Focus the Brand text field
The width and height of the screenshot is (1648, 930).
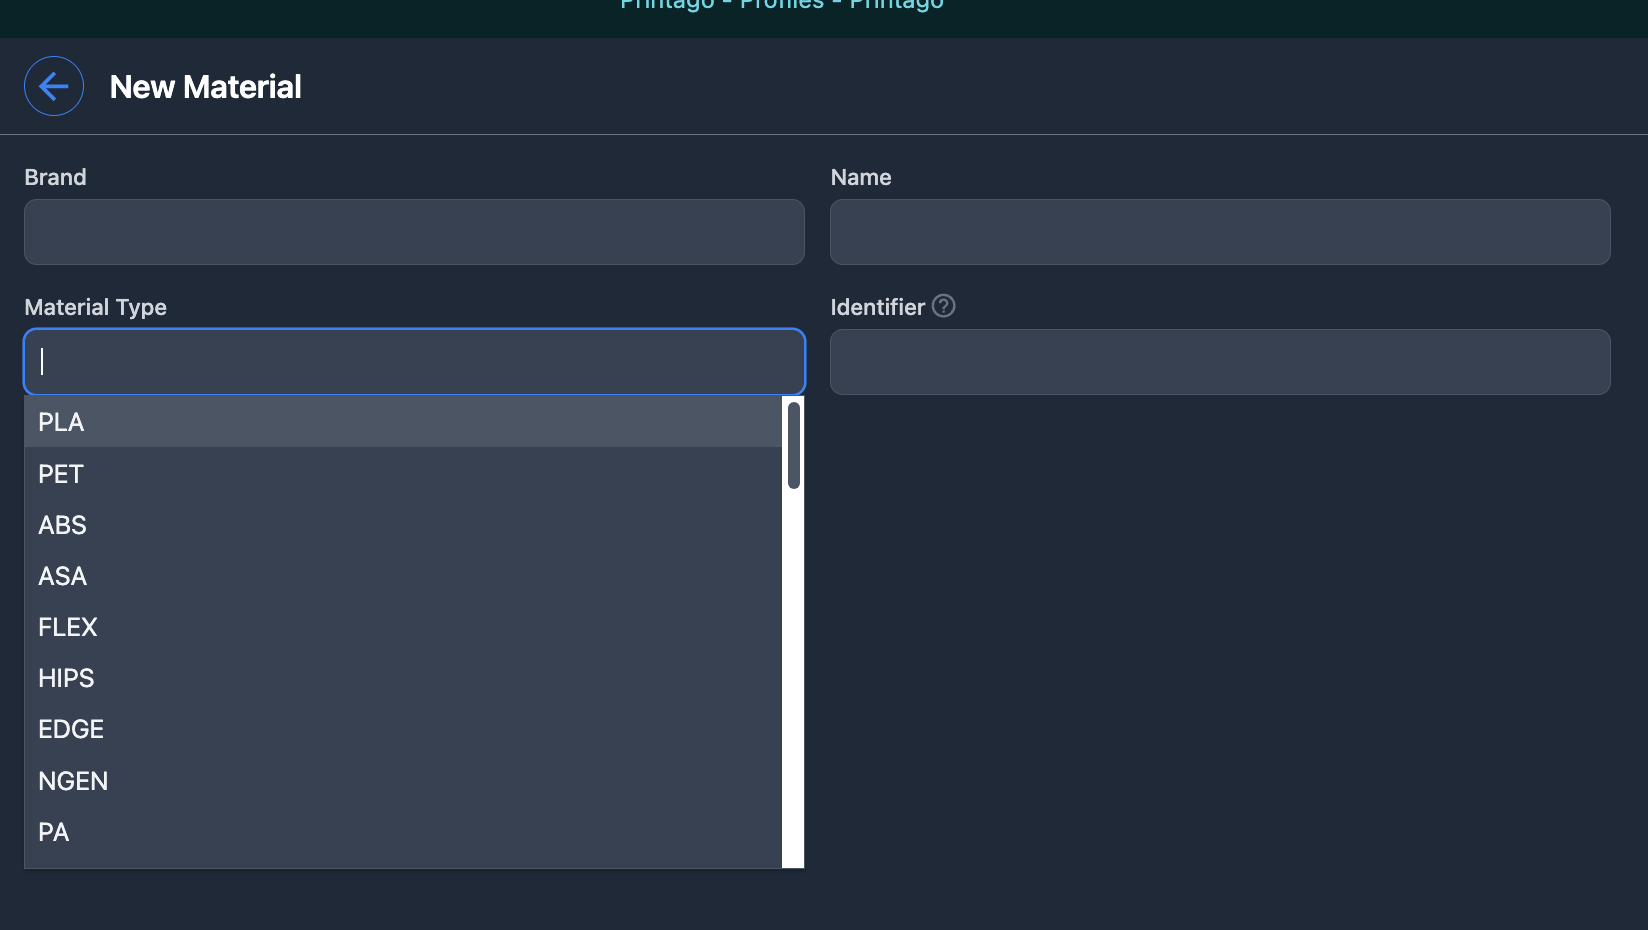414,232
